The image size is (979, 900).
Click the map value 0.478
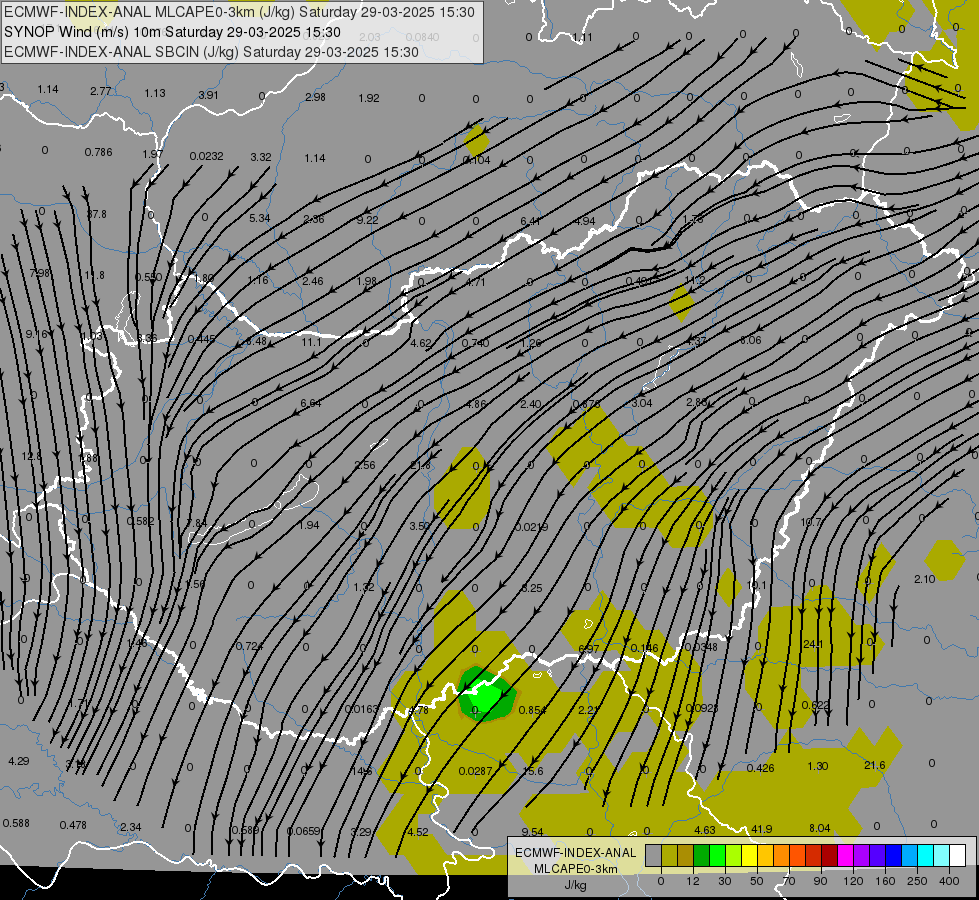click(73, 824)
